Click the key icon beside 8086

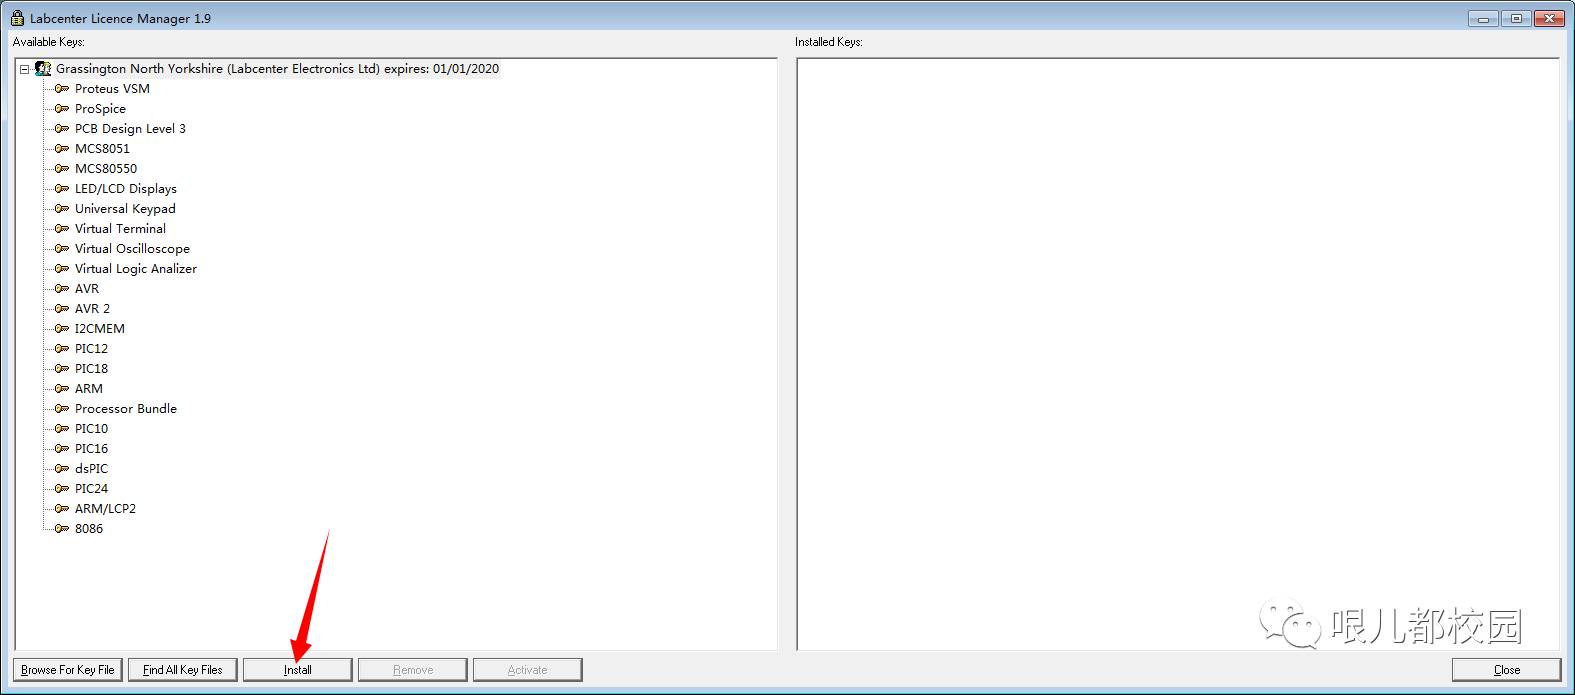[x=62, y=529]
